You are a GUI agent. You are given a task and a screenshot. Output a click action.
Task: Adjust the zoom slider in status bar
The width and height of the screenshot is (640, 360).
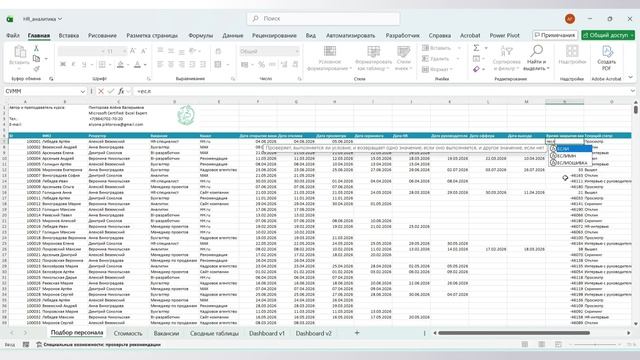tap(595, 344)
